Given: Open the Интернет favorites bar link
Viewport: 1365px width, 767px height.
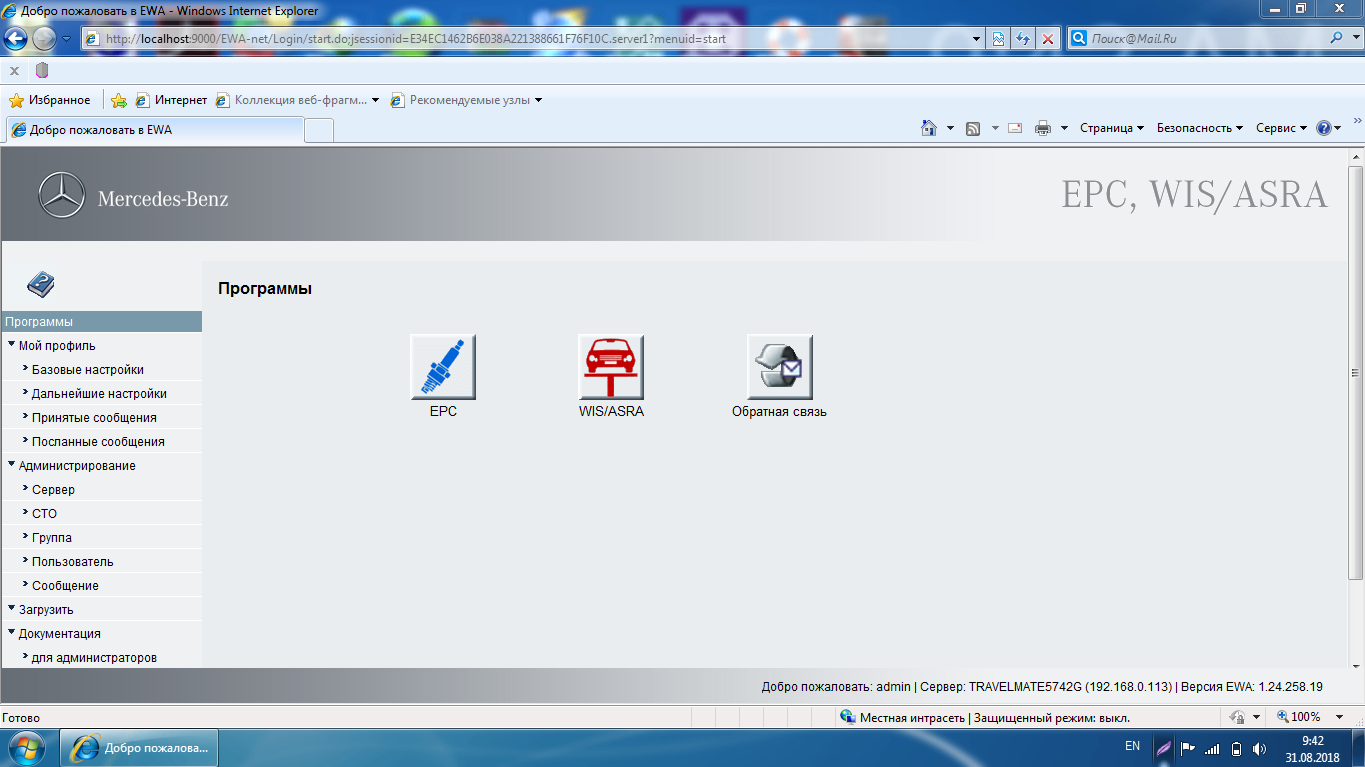Looking at the screenshot, I should pyautogui.click(x=171, y=100).
